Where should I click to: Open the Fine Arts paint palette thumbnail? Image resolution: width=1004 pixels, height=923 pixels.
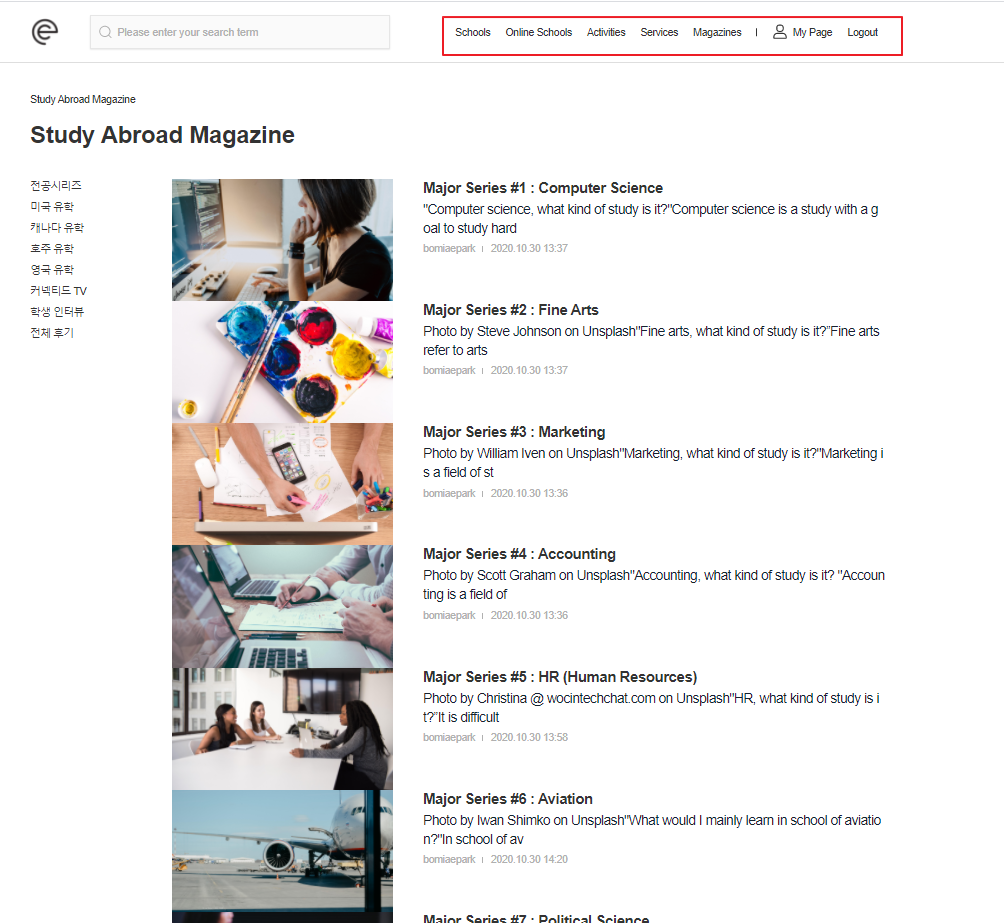(282, 362)
